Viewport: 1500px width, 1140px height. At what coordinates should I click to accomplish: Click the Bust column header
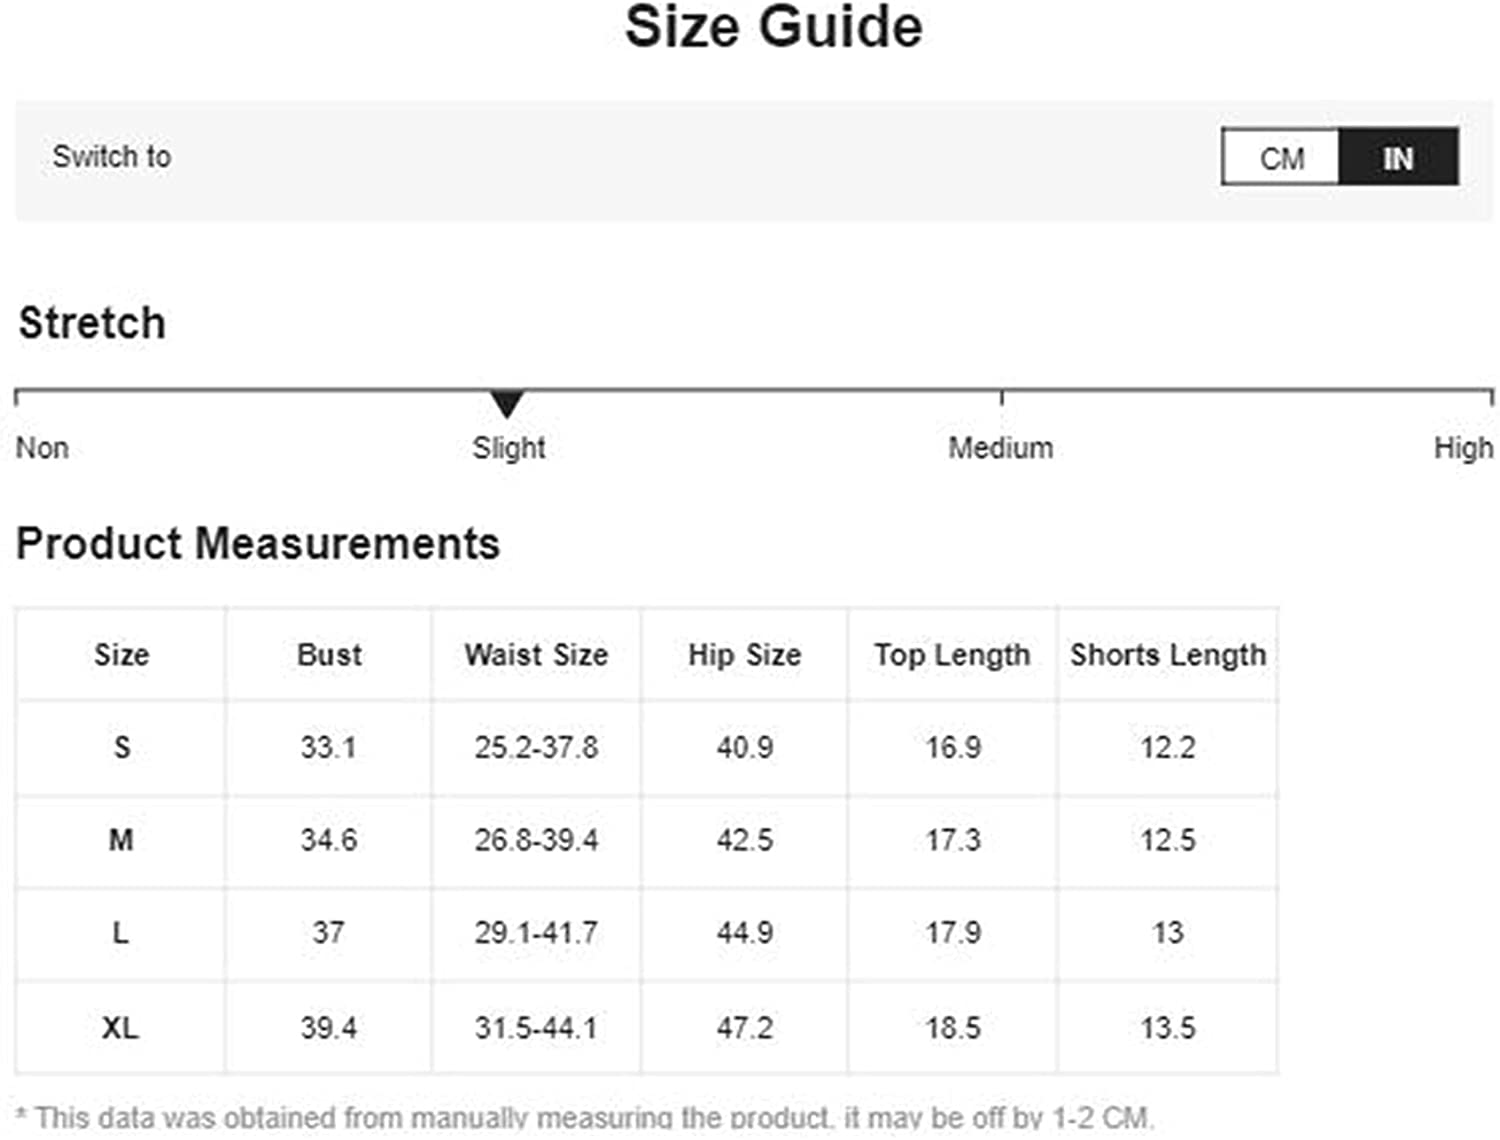(x=329, y=654)
